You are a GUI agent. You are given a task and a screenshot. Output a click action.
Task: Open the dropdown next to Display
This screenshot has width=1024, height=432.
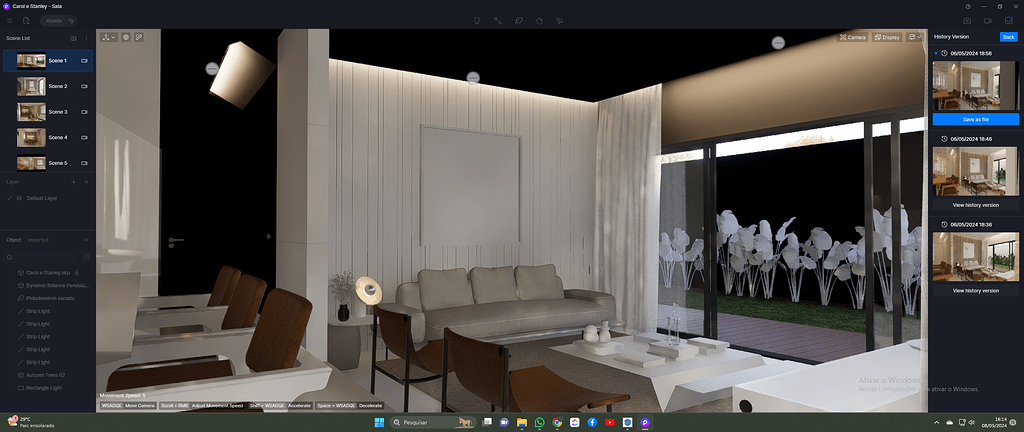pyautogui.click(x=914, y=37)
